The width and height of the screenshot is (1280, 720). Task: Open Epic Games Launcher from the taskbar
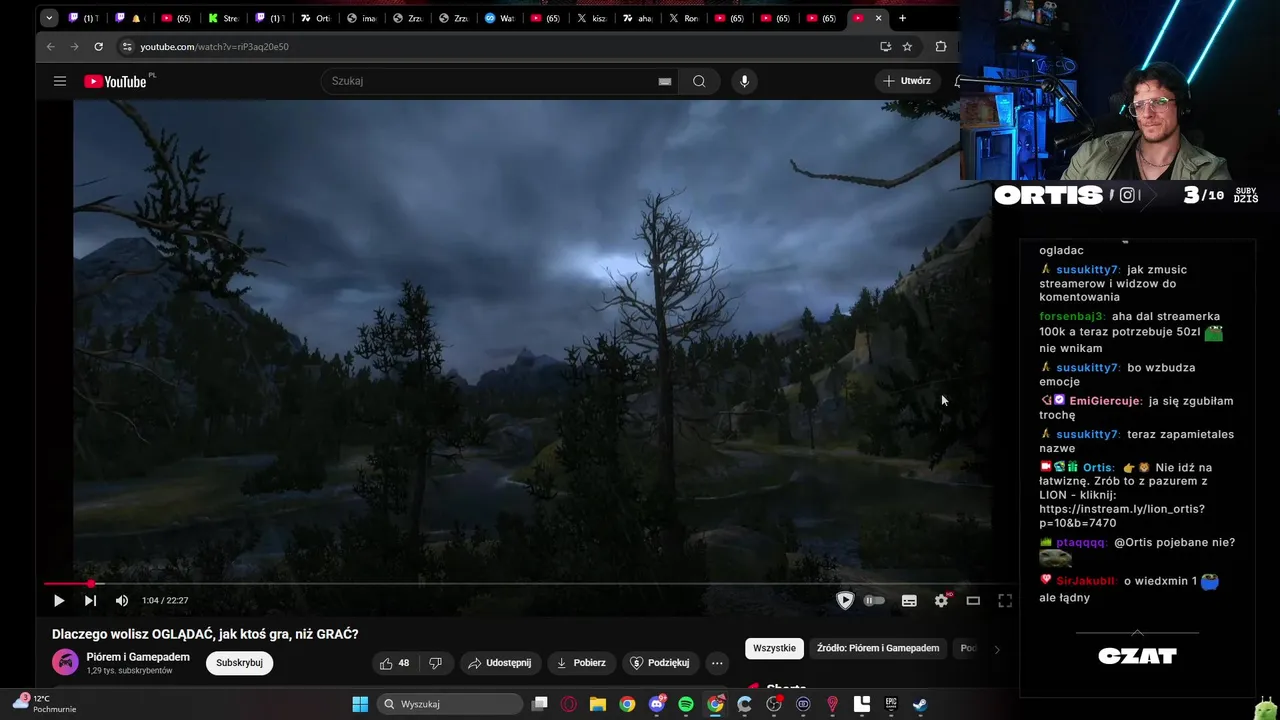pos(891,704)
